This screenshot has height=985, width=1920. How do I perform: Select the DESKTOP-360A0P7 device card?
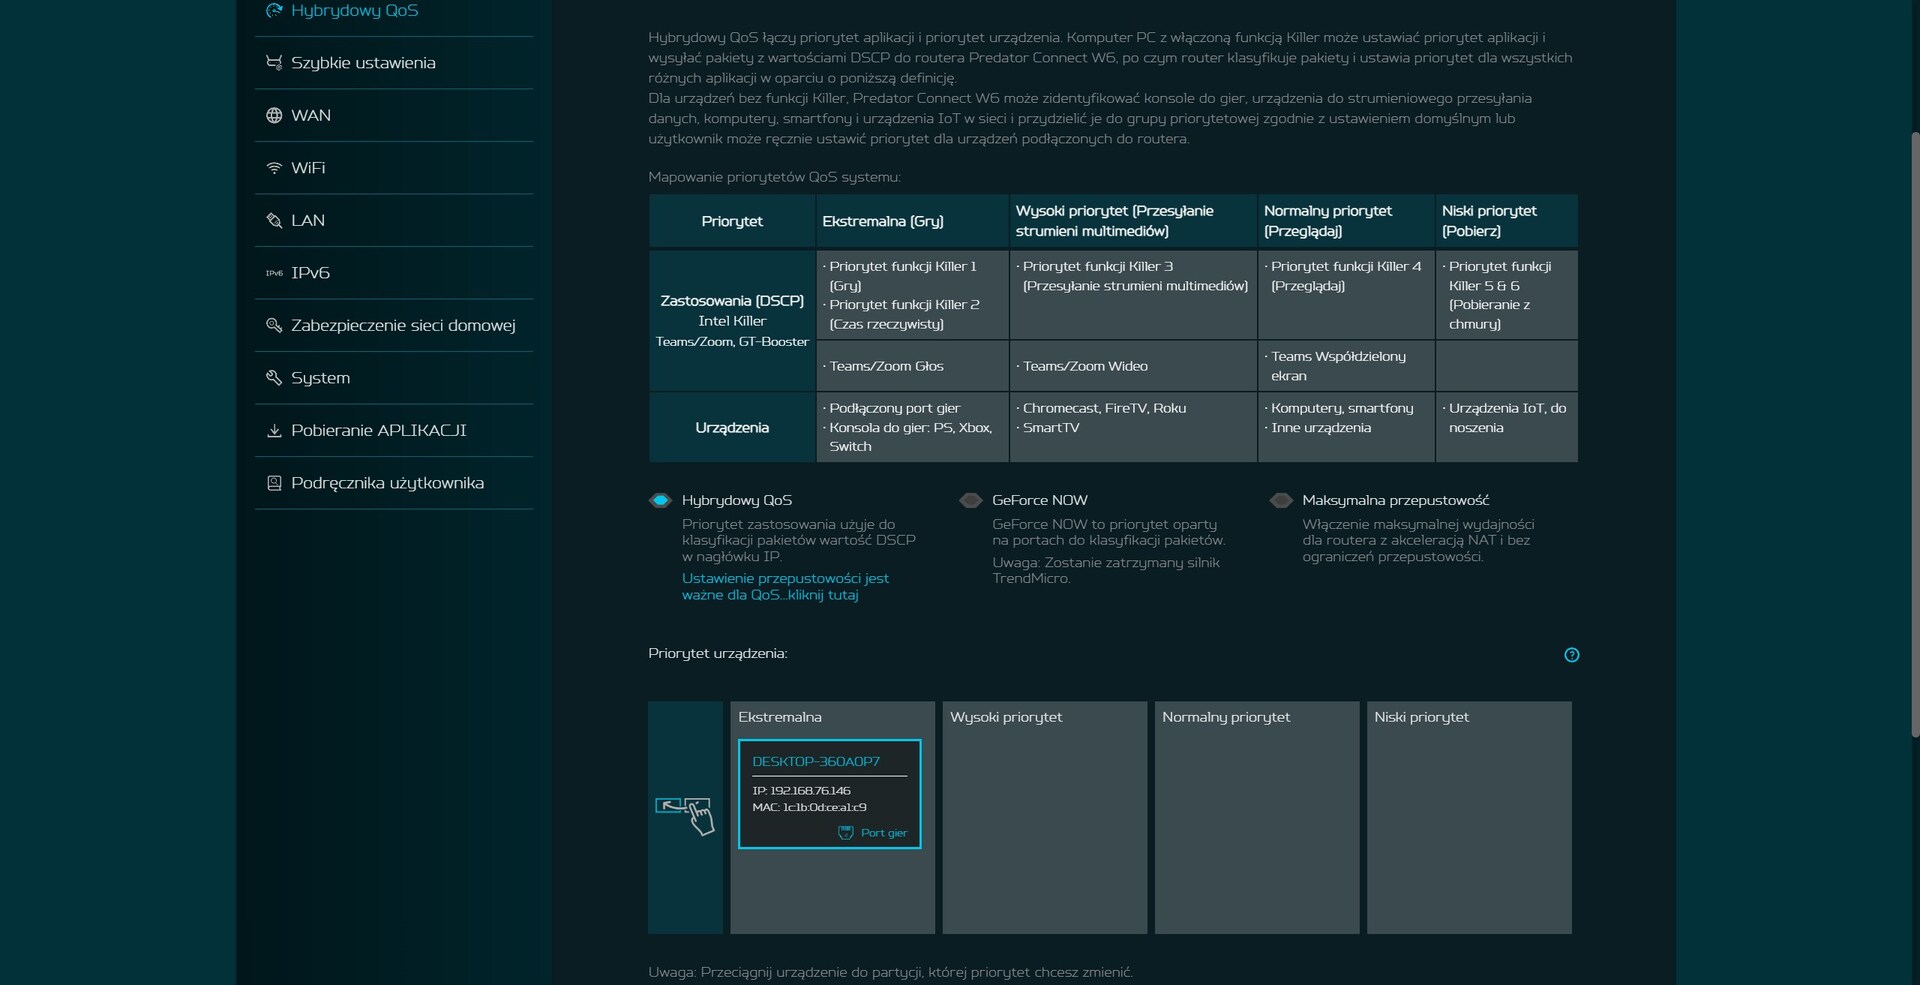829,794
